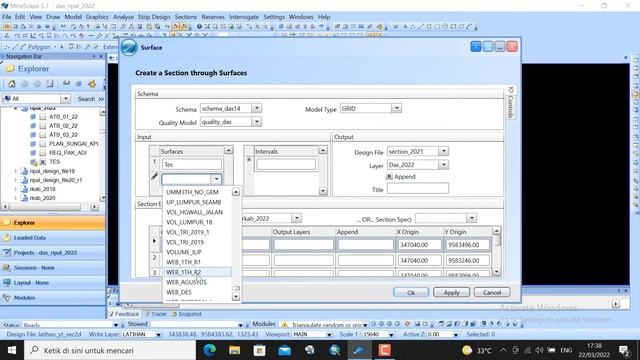Screen dimensions: 640x360
Task: Select WEB_1TH_R2 from surface list
Action: pos(198,272)
